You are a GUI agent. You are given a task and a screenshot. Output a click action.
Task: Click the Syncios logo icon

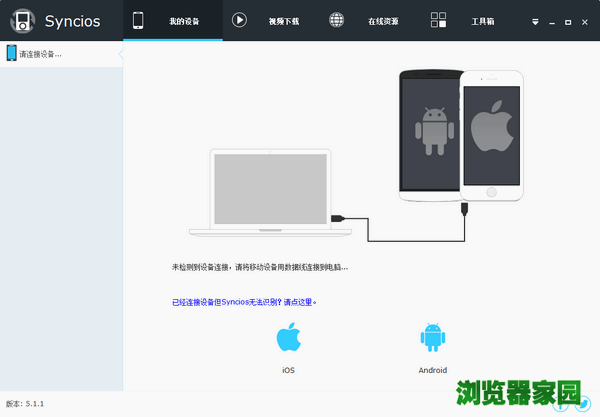coord(22,20)
